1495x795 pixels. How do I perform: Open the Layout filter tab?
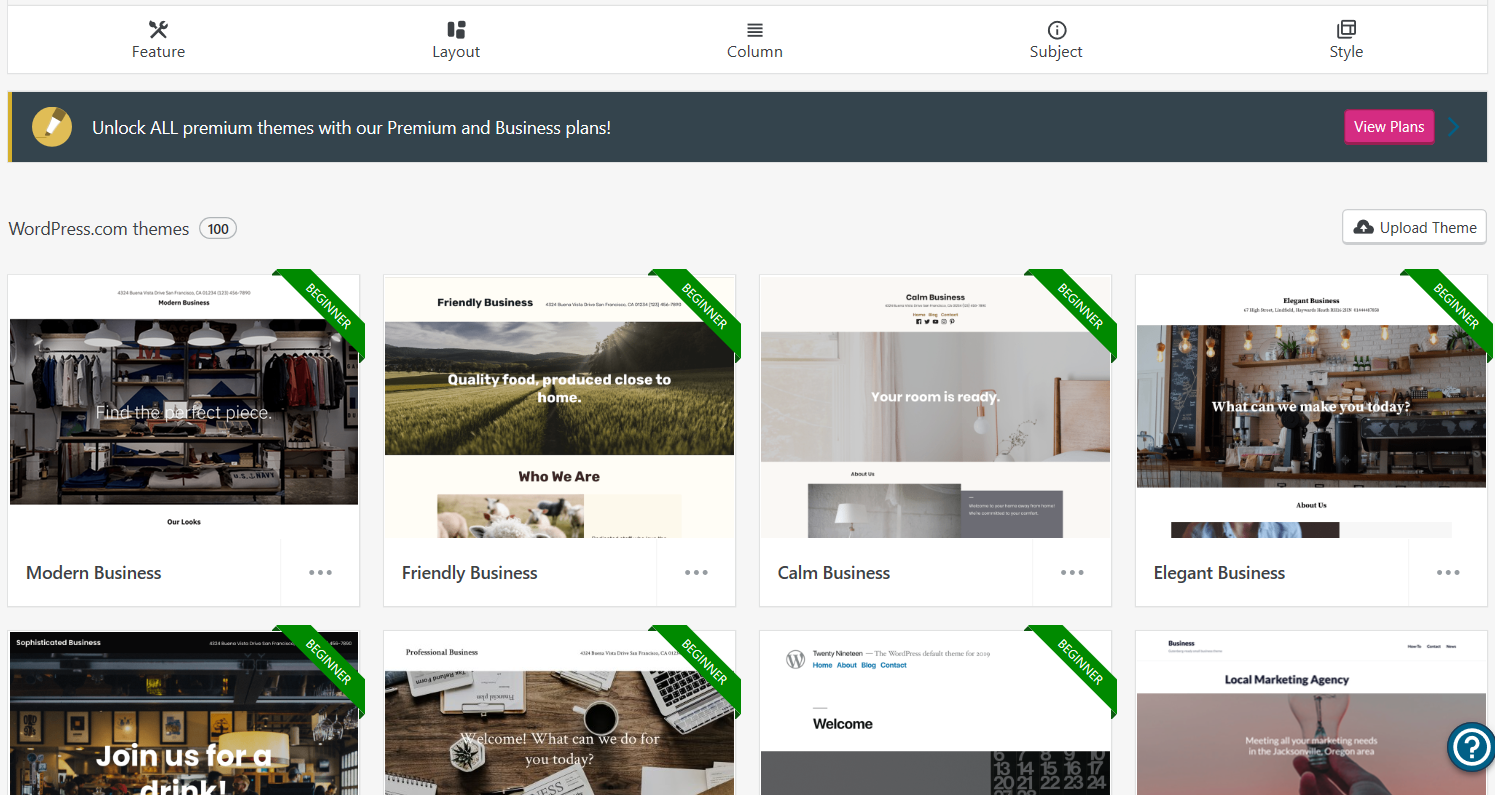coord(456,40)
